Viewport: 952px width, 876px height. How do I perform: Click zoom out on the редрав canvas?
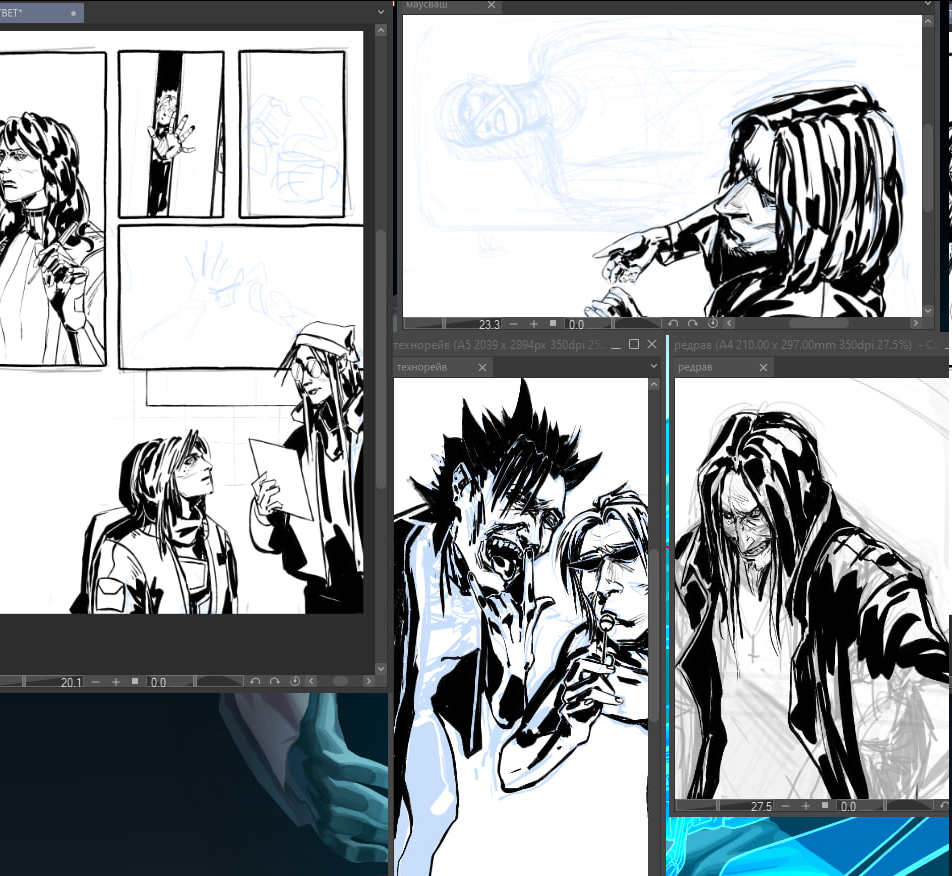[x=784, y=806]
